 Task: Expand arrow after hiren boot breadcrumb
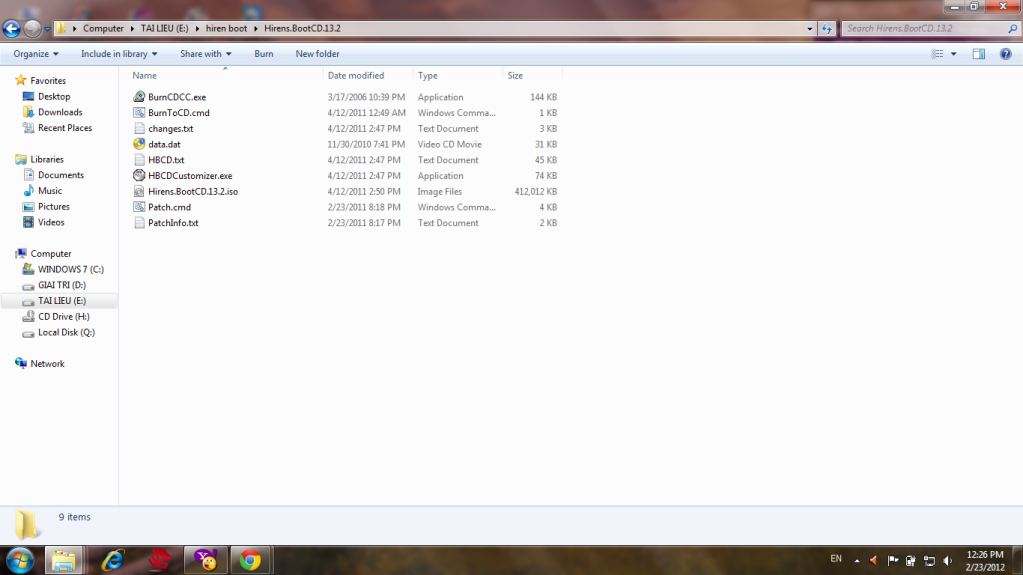tap(256, 29)
